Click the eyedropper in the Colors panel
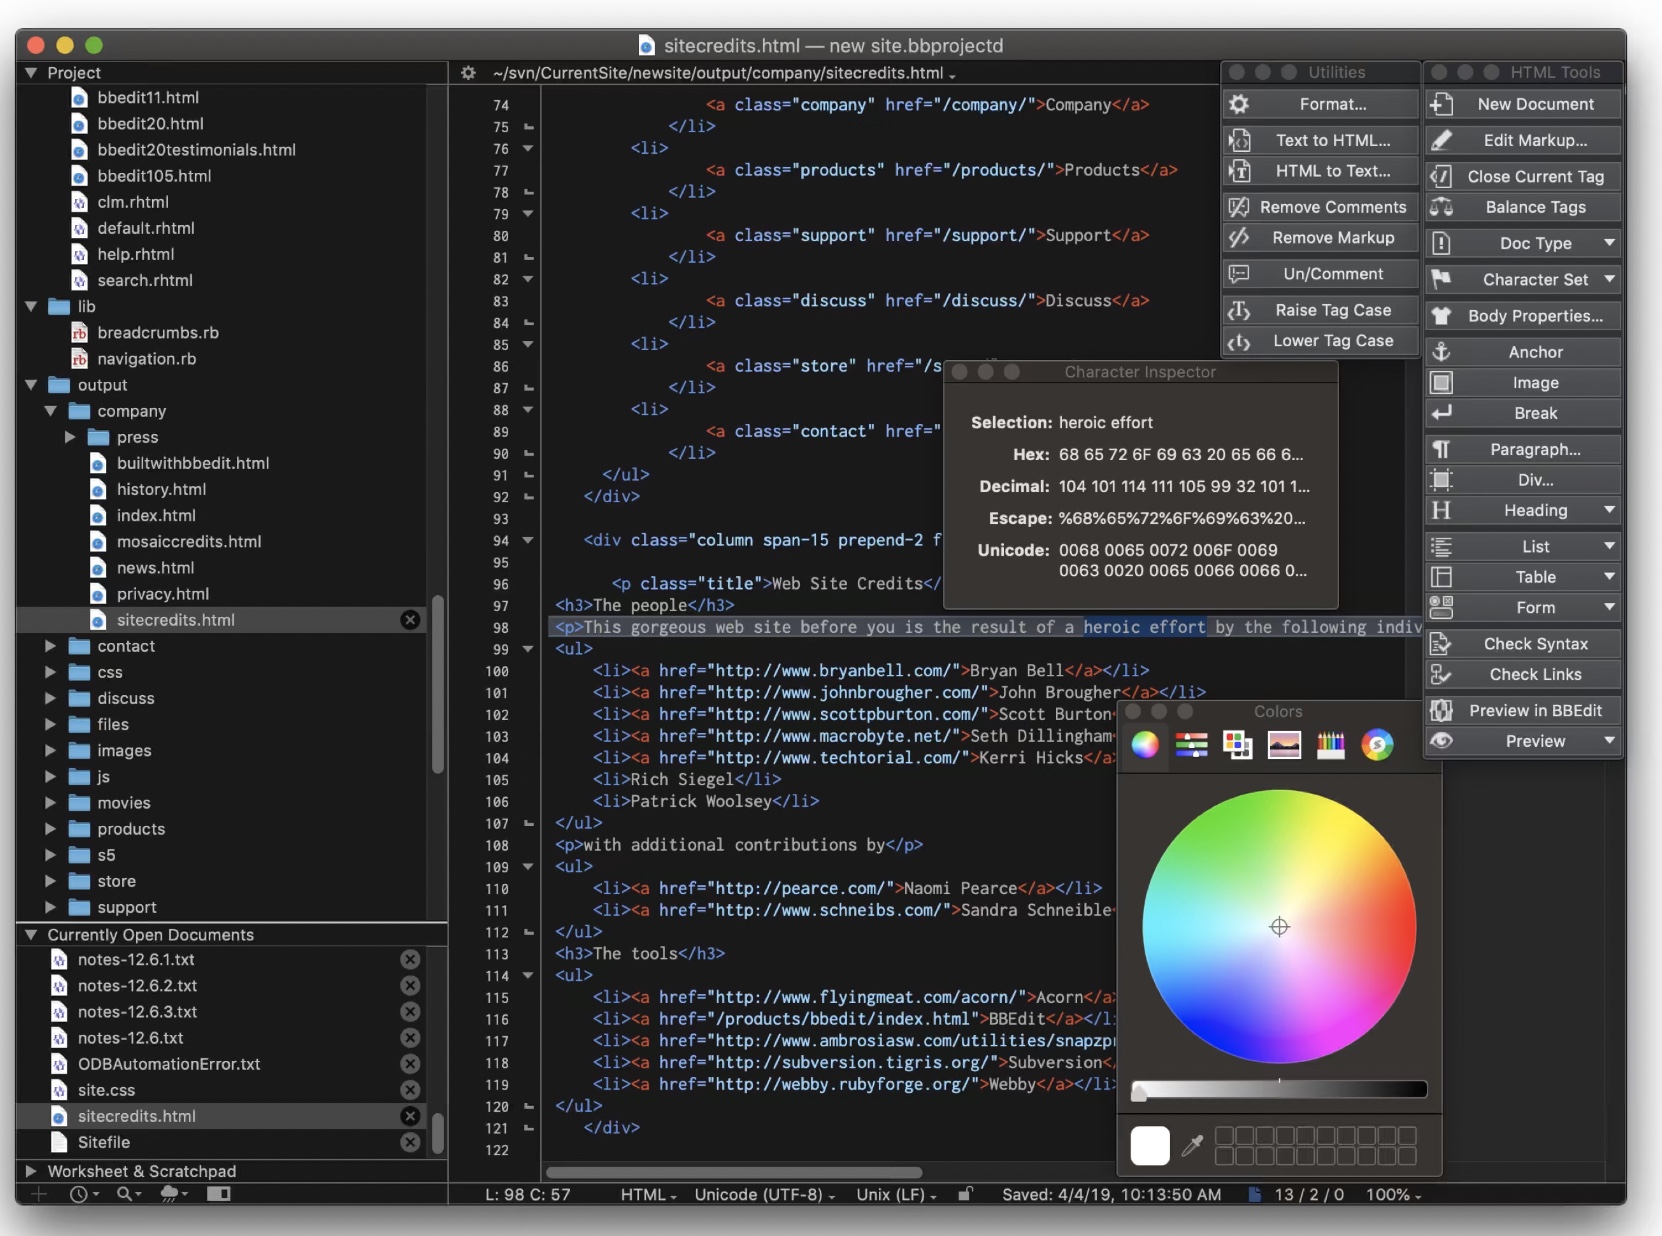 click(1191, 1146)
